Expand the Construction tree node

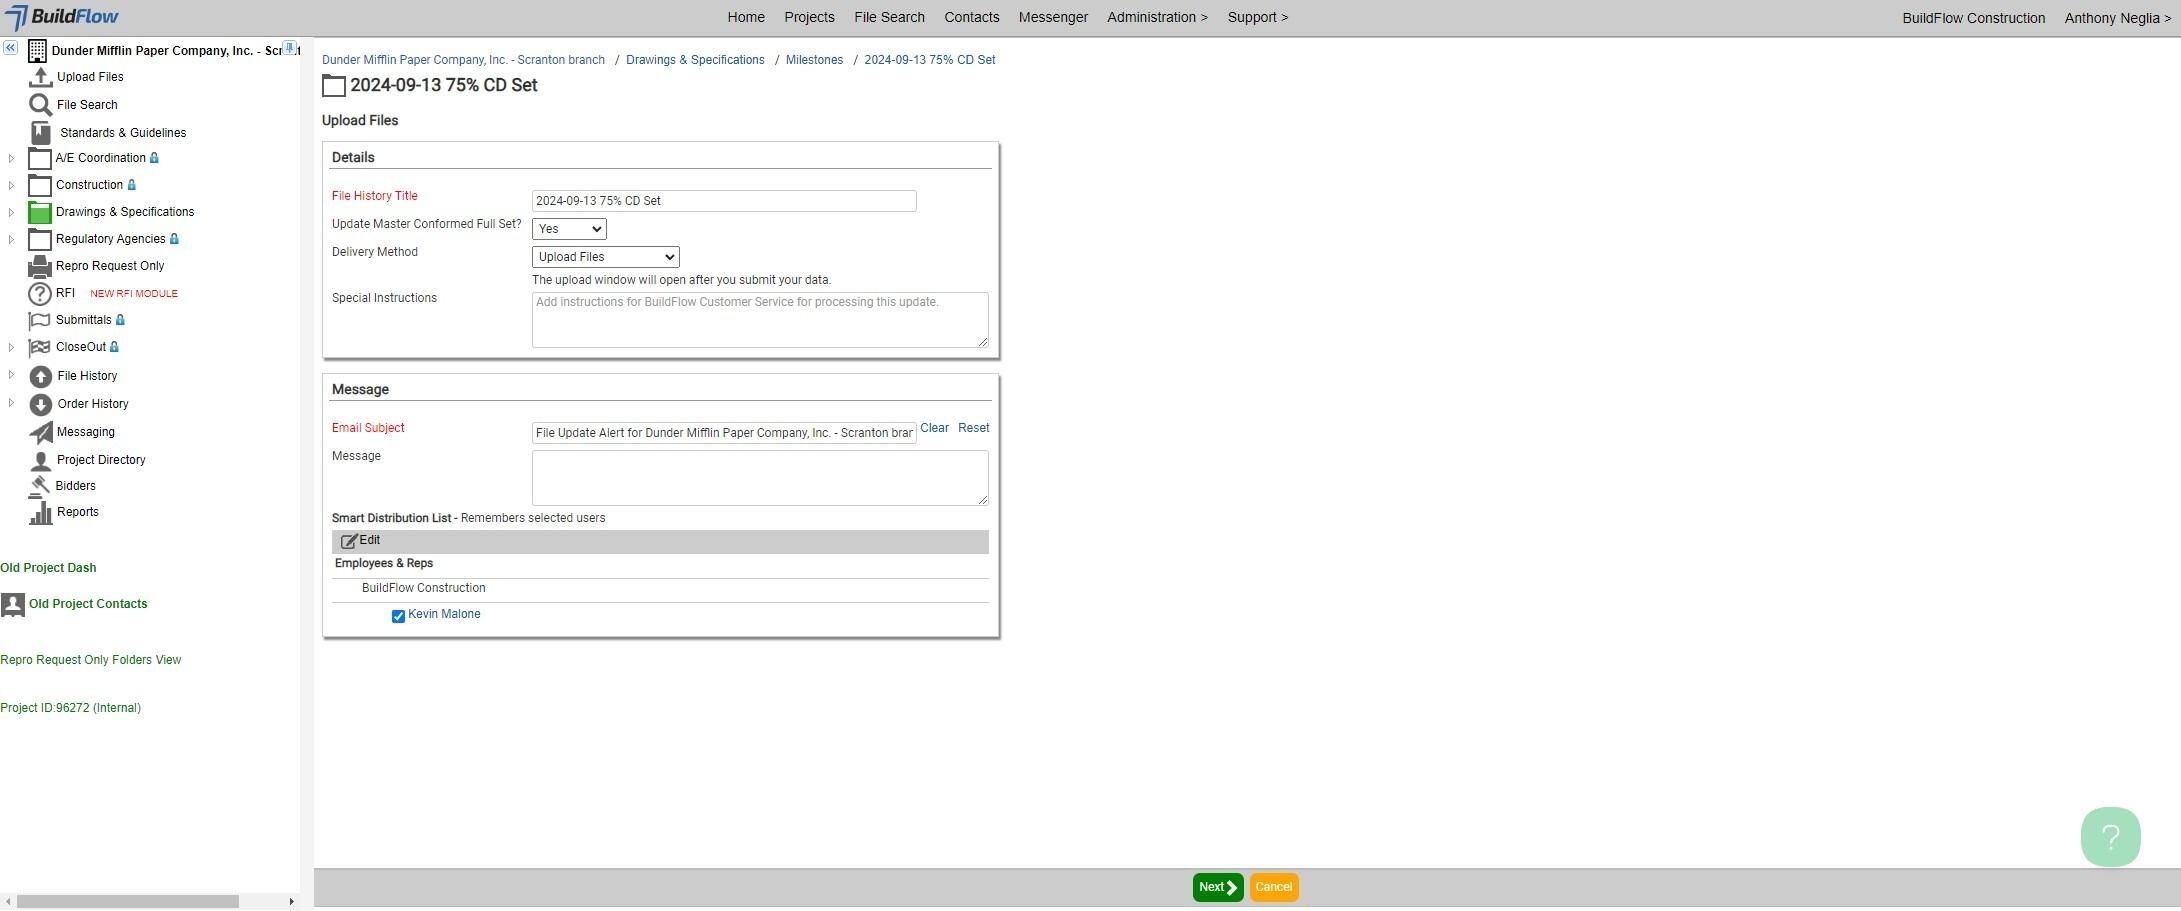pos(11,185)
